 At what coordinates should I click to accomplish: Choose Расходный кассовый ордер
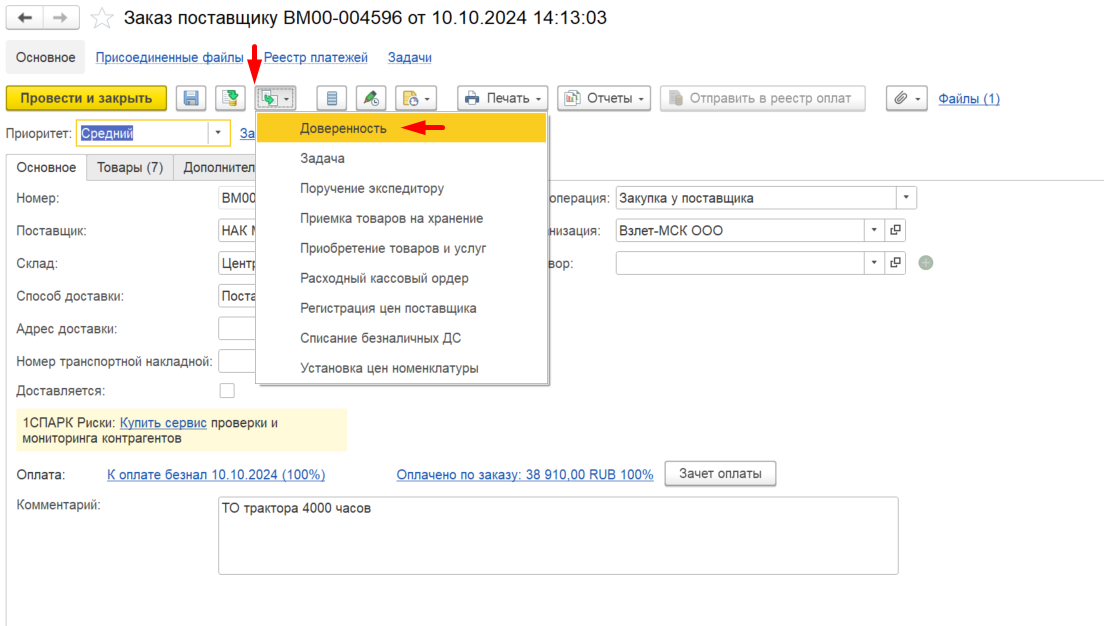click(x=401, y=278)
